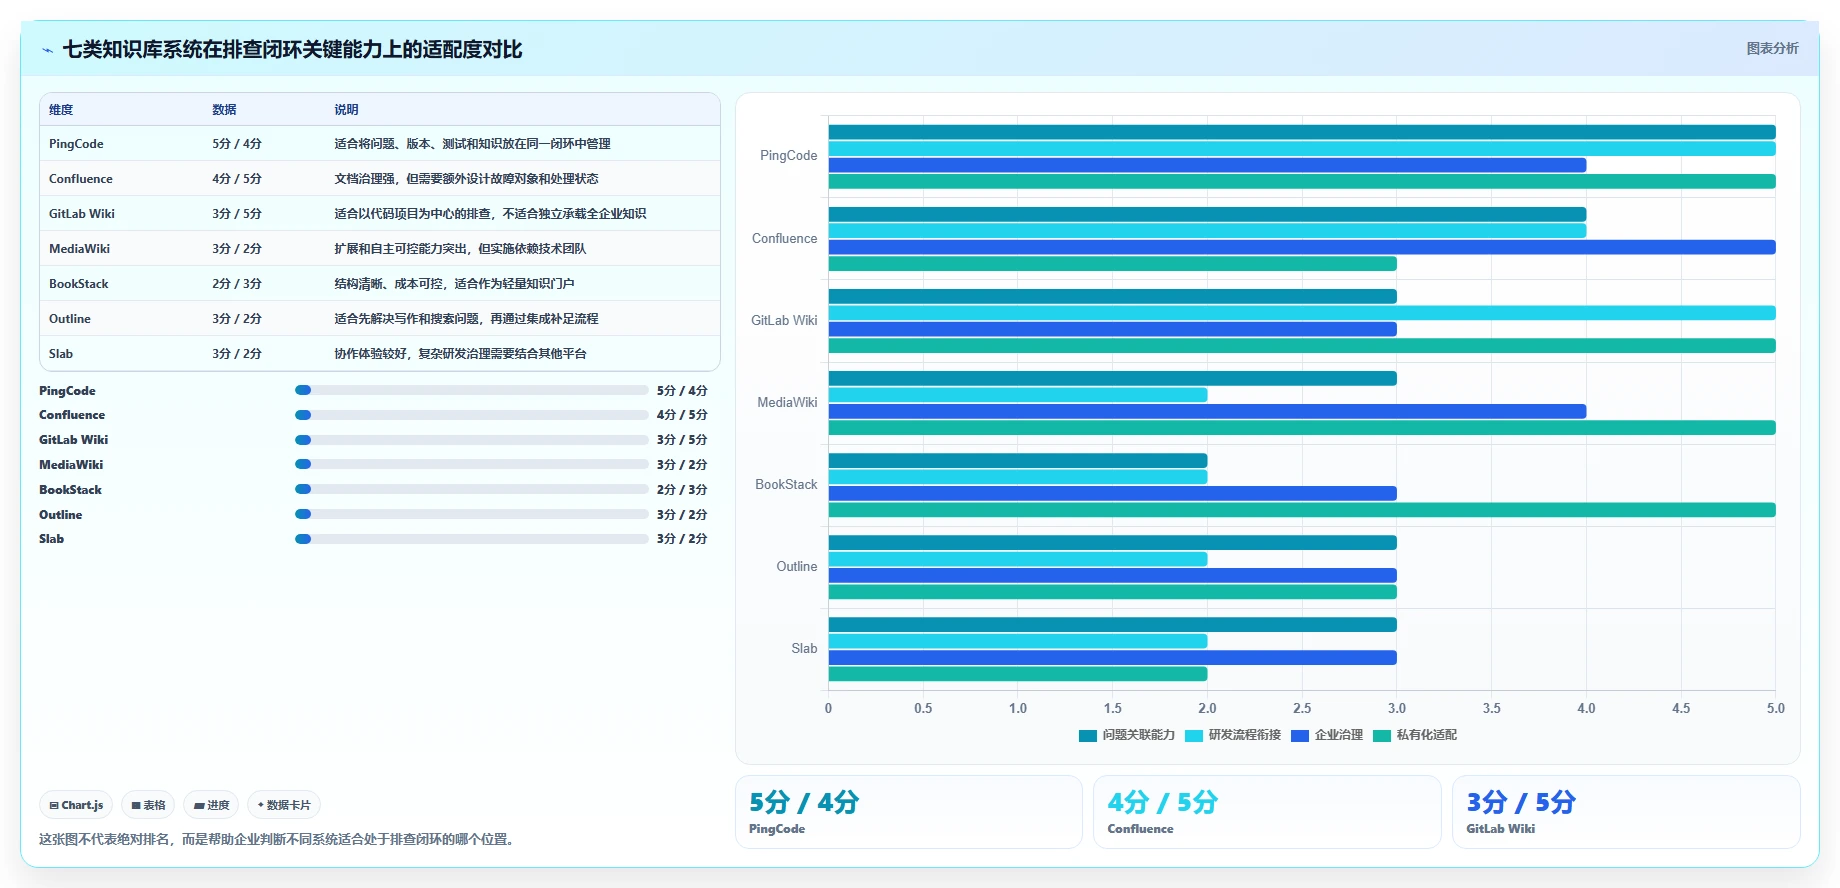
Task: Click the BookStack chart axis label
Action: 786,485
